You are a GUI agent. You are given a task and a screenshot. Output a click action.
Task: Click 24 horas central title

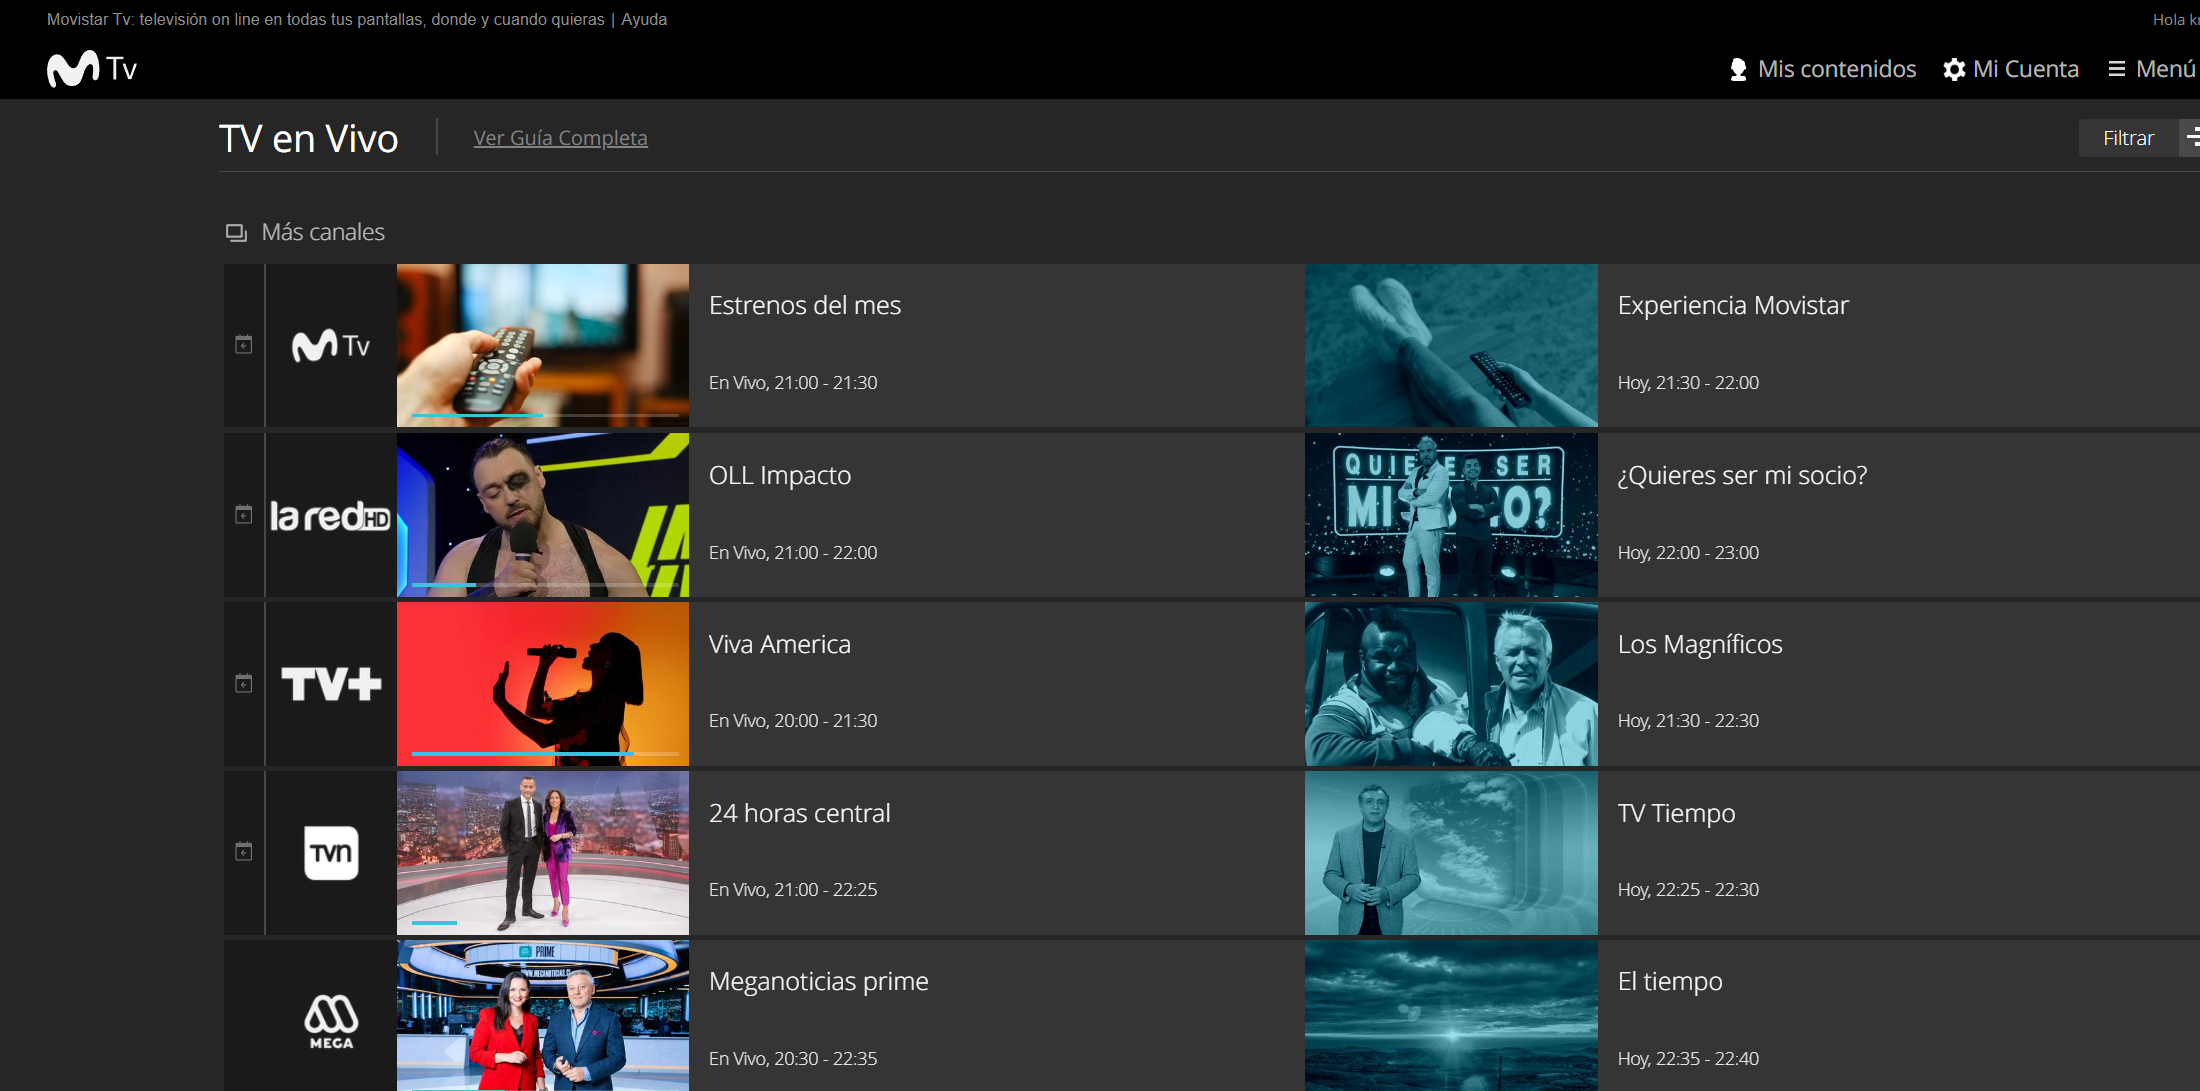(799, 813)
